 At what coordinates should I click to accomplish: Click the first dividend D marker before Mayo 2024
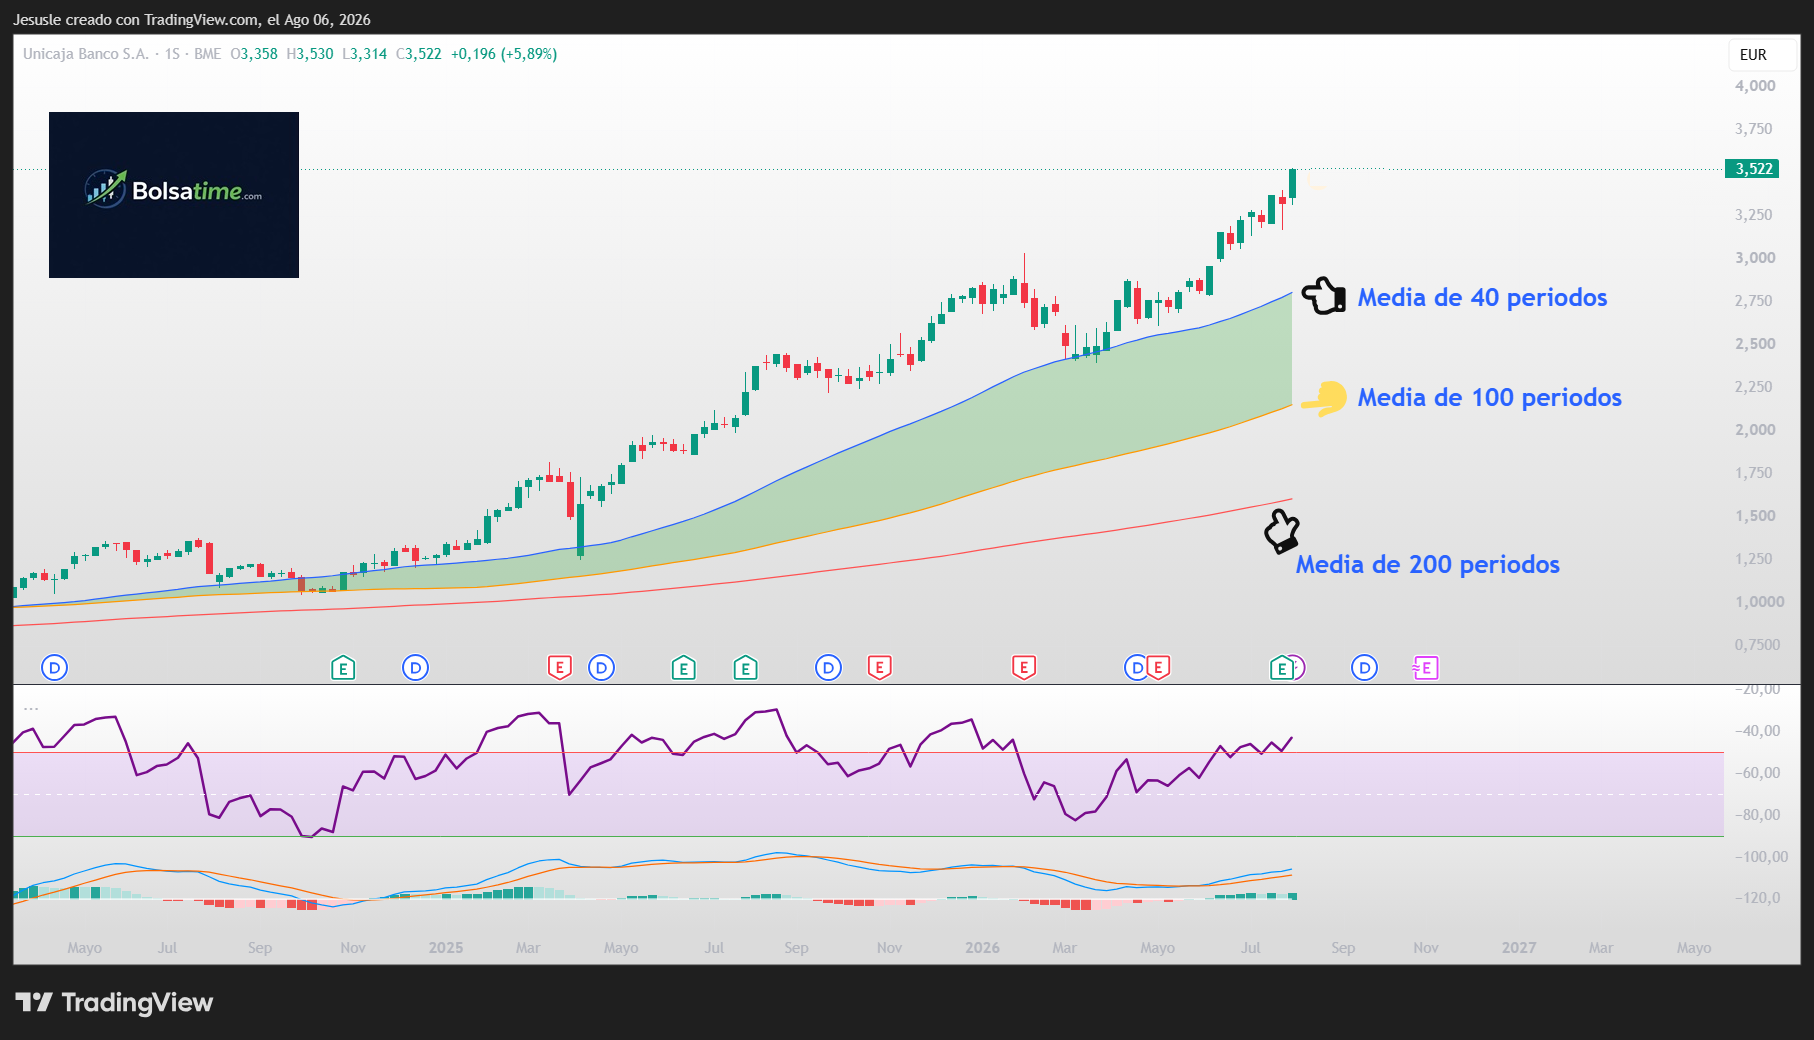pos(55,668)
